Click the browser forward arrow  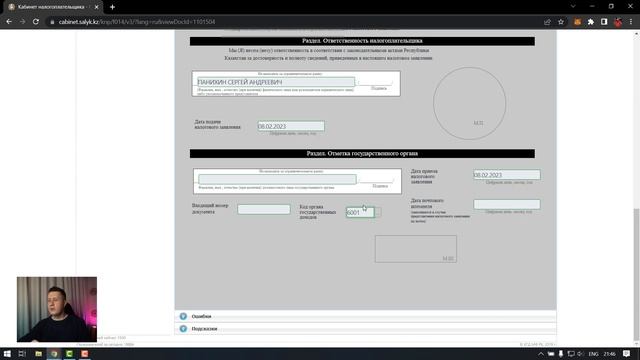pyautogui.click(x=22, y=22)
